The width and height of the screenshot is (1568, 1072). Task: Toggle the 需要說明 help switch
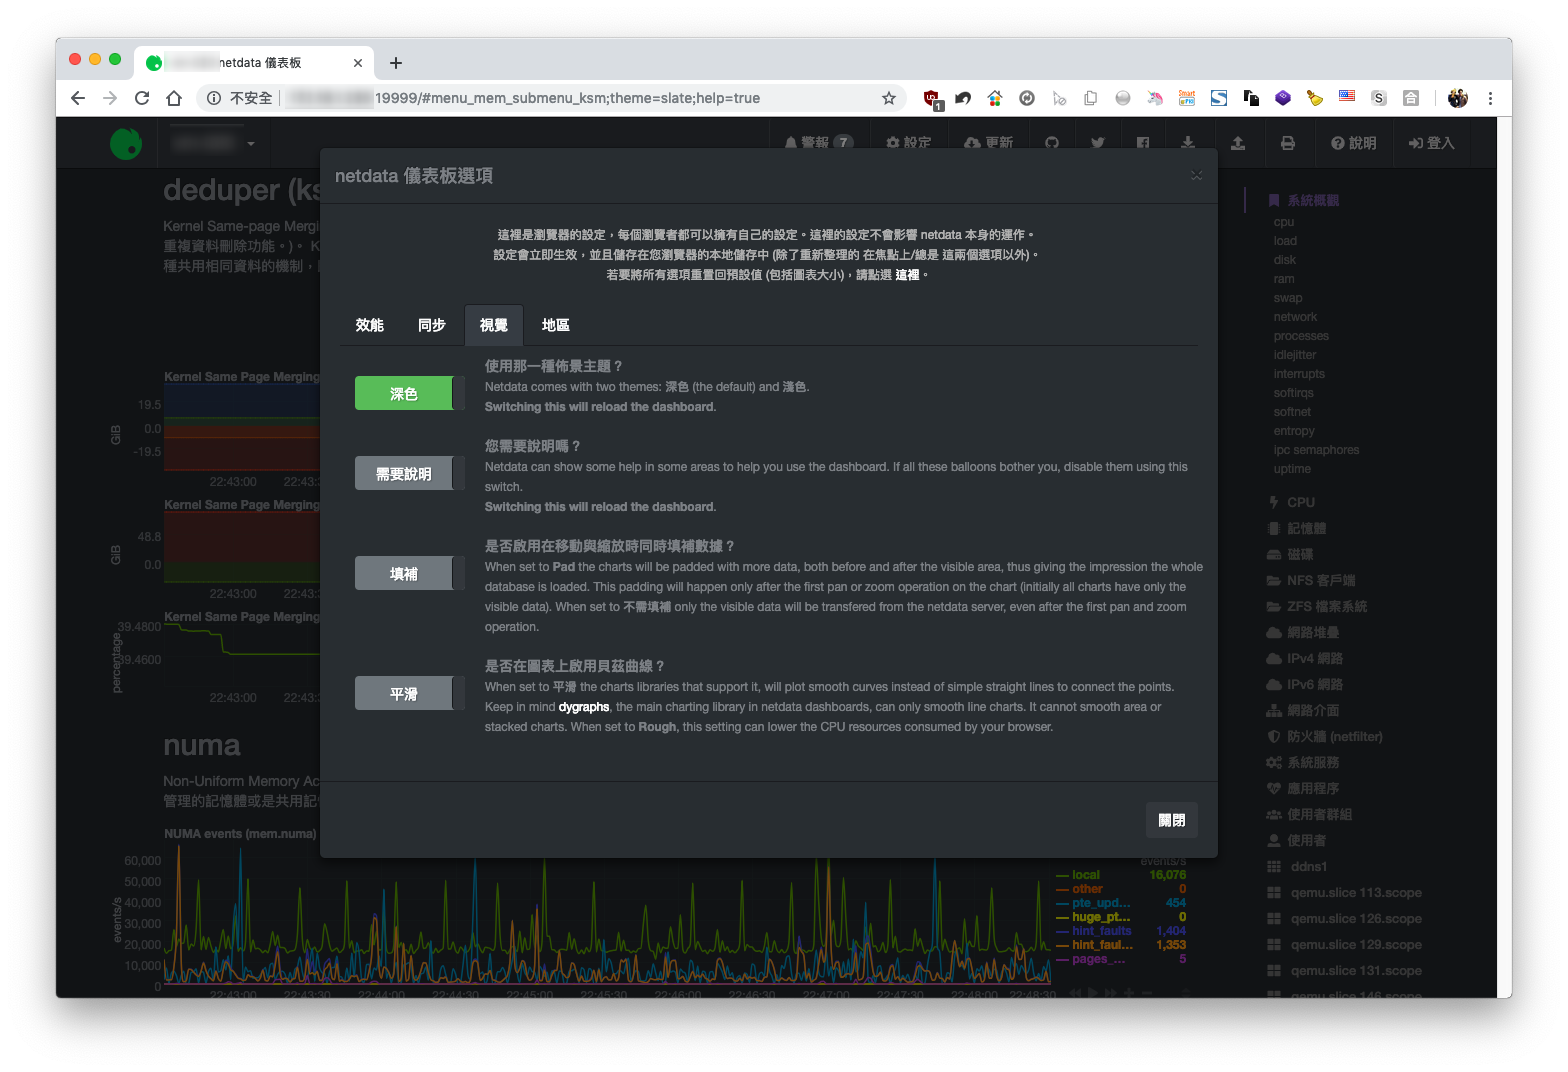pyautogui.click(x=409, y=473)
